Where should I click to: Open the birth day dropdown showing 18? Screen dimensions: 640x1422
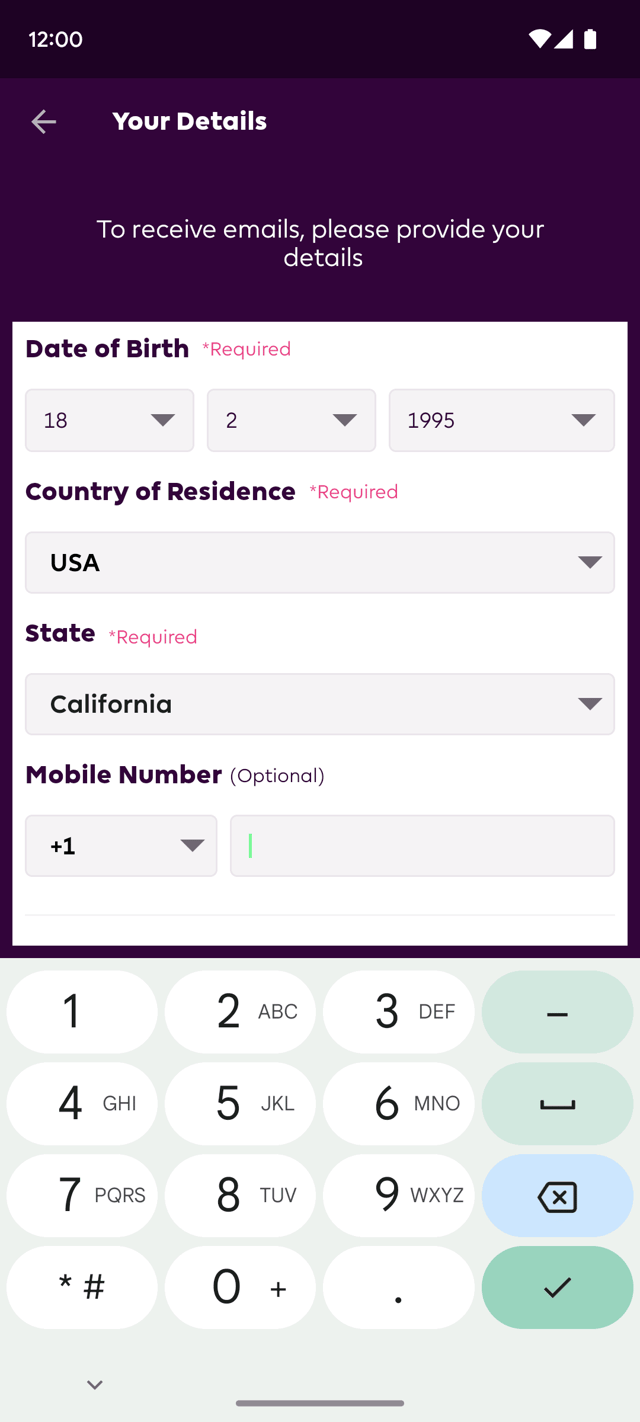[x=109, y=420]
